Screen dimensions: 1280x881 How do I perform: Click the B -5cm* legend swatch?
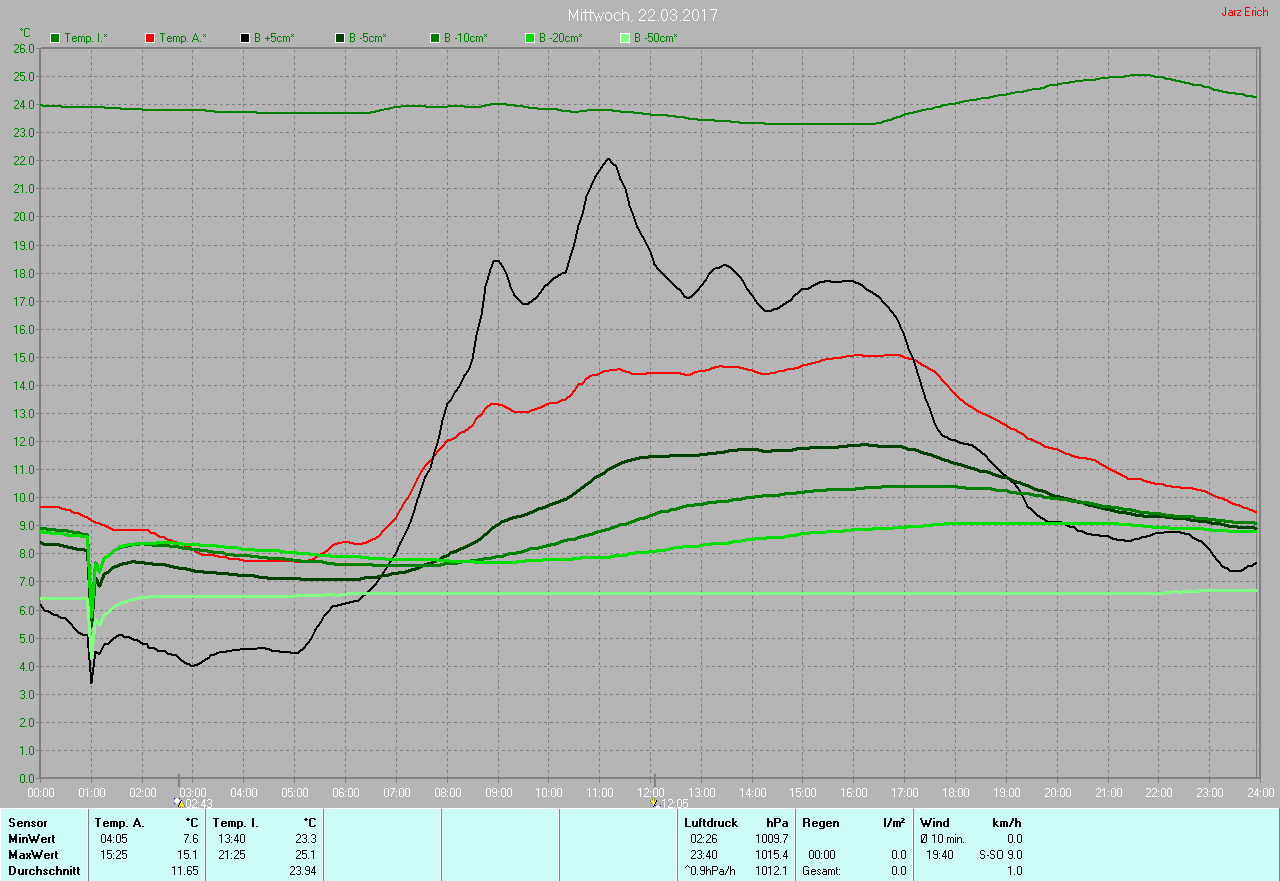340,38
